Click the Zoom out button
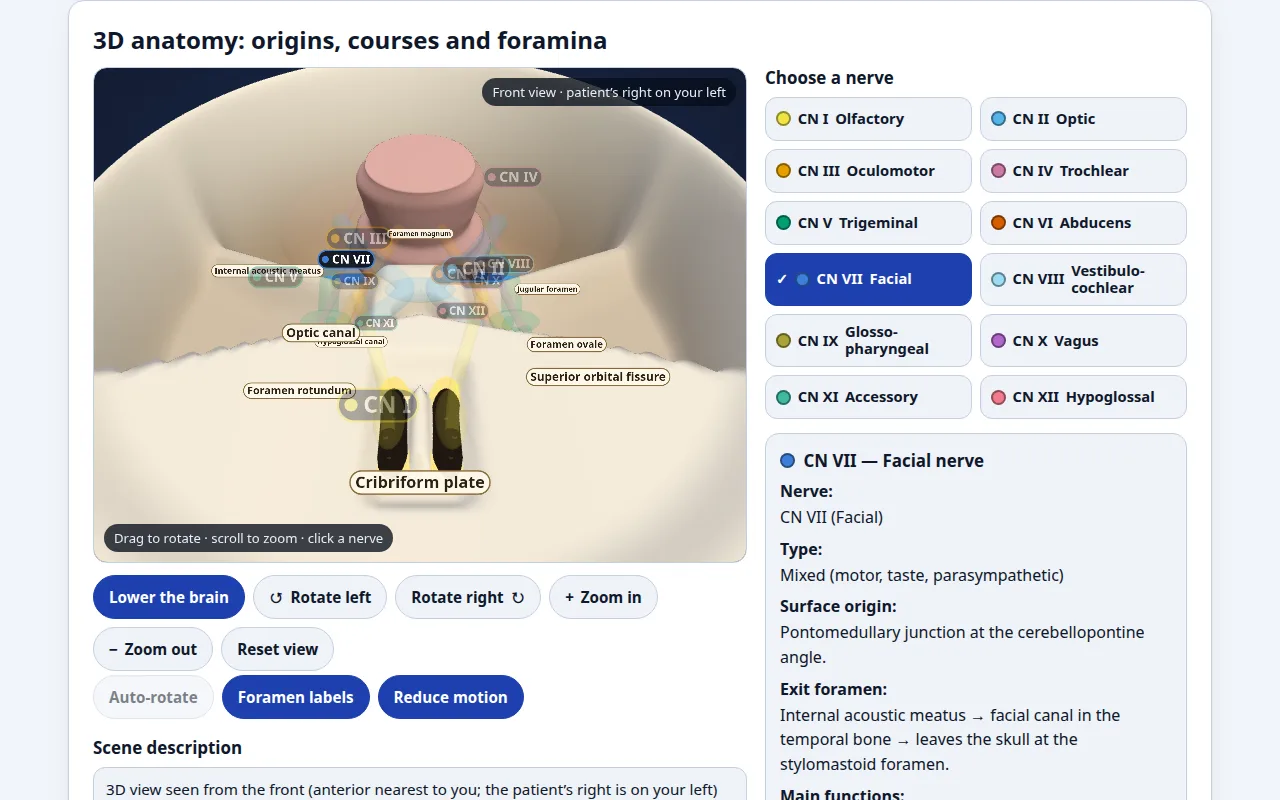The image size is (1280, 800). (153, 649)
